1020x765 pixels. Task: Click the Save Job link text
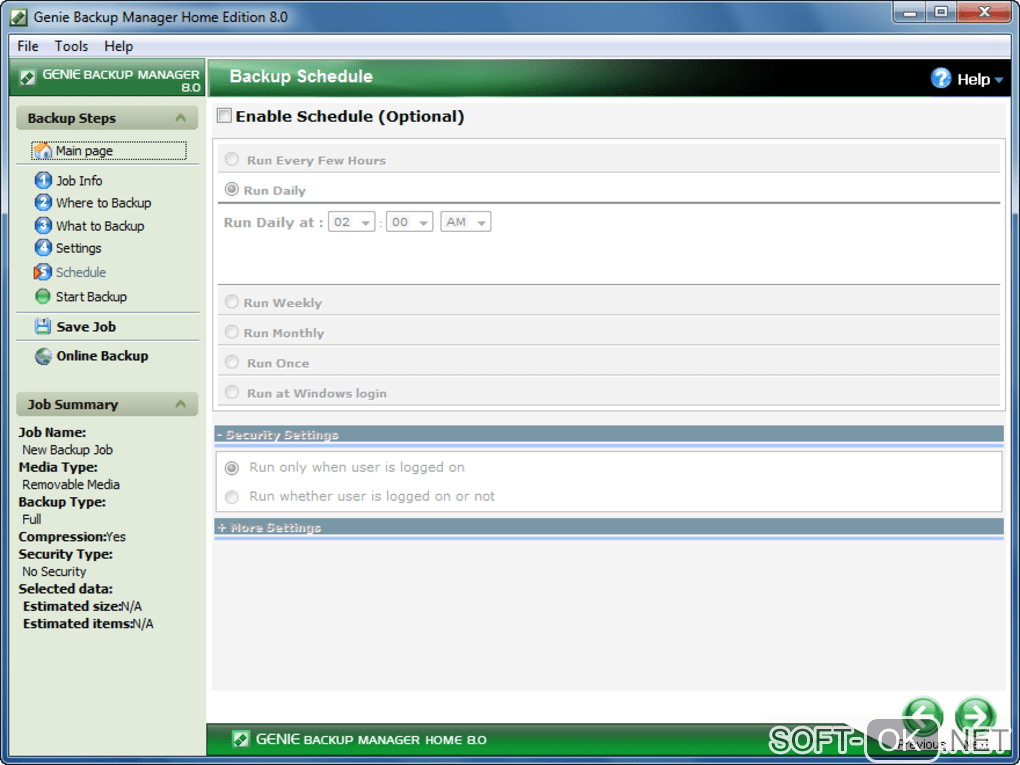[86, 327]
